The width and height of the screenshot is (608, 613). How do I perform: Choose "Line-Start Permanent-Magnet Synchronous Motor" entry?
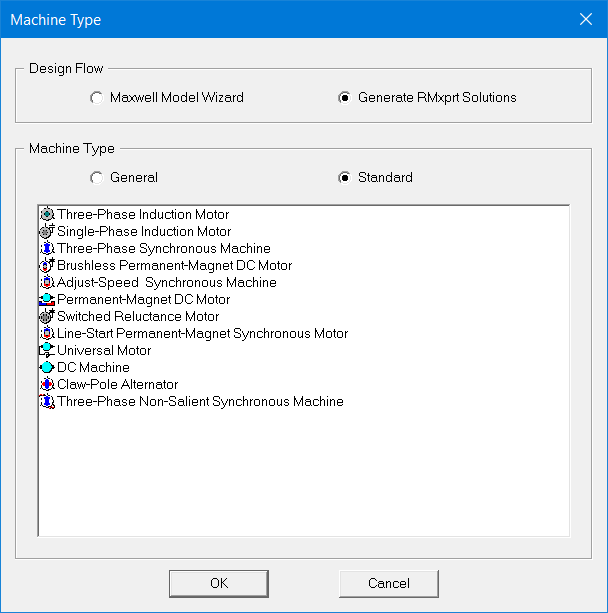[203, 333]
